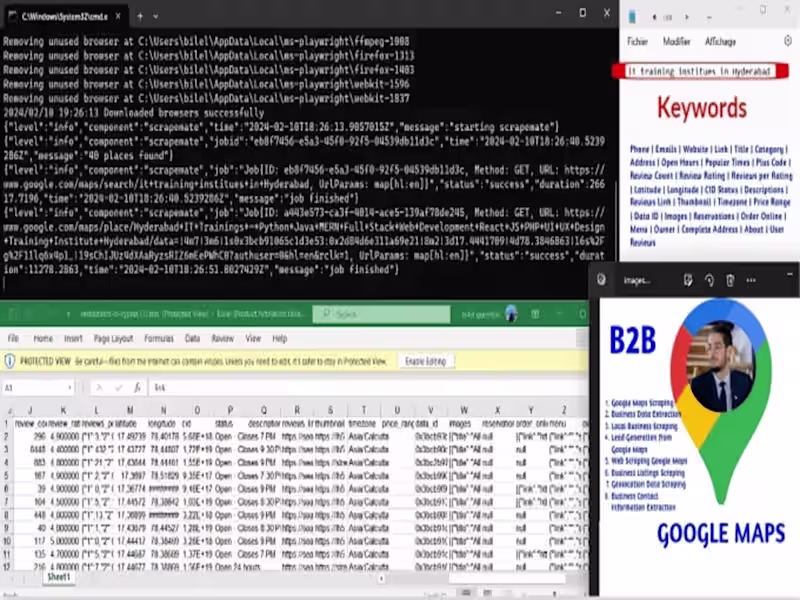Select row 5 header in Excel
This screenshot has width=800, height=600.
click(x=7, y=476)
